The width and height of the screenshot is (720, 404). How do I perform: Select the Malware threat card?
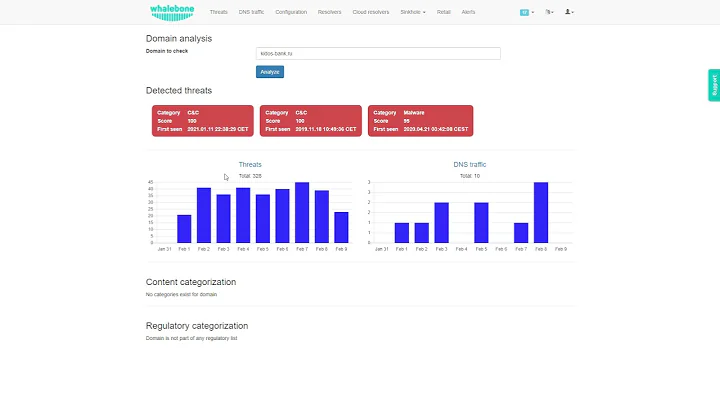(420, 121)
